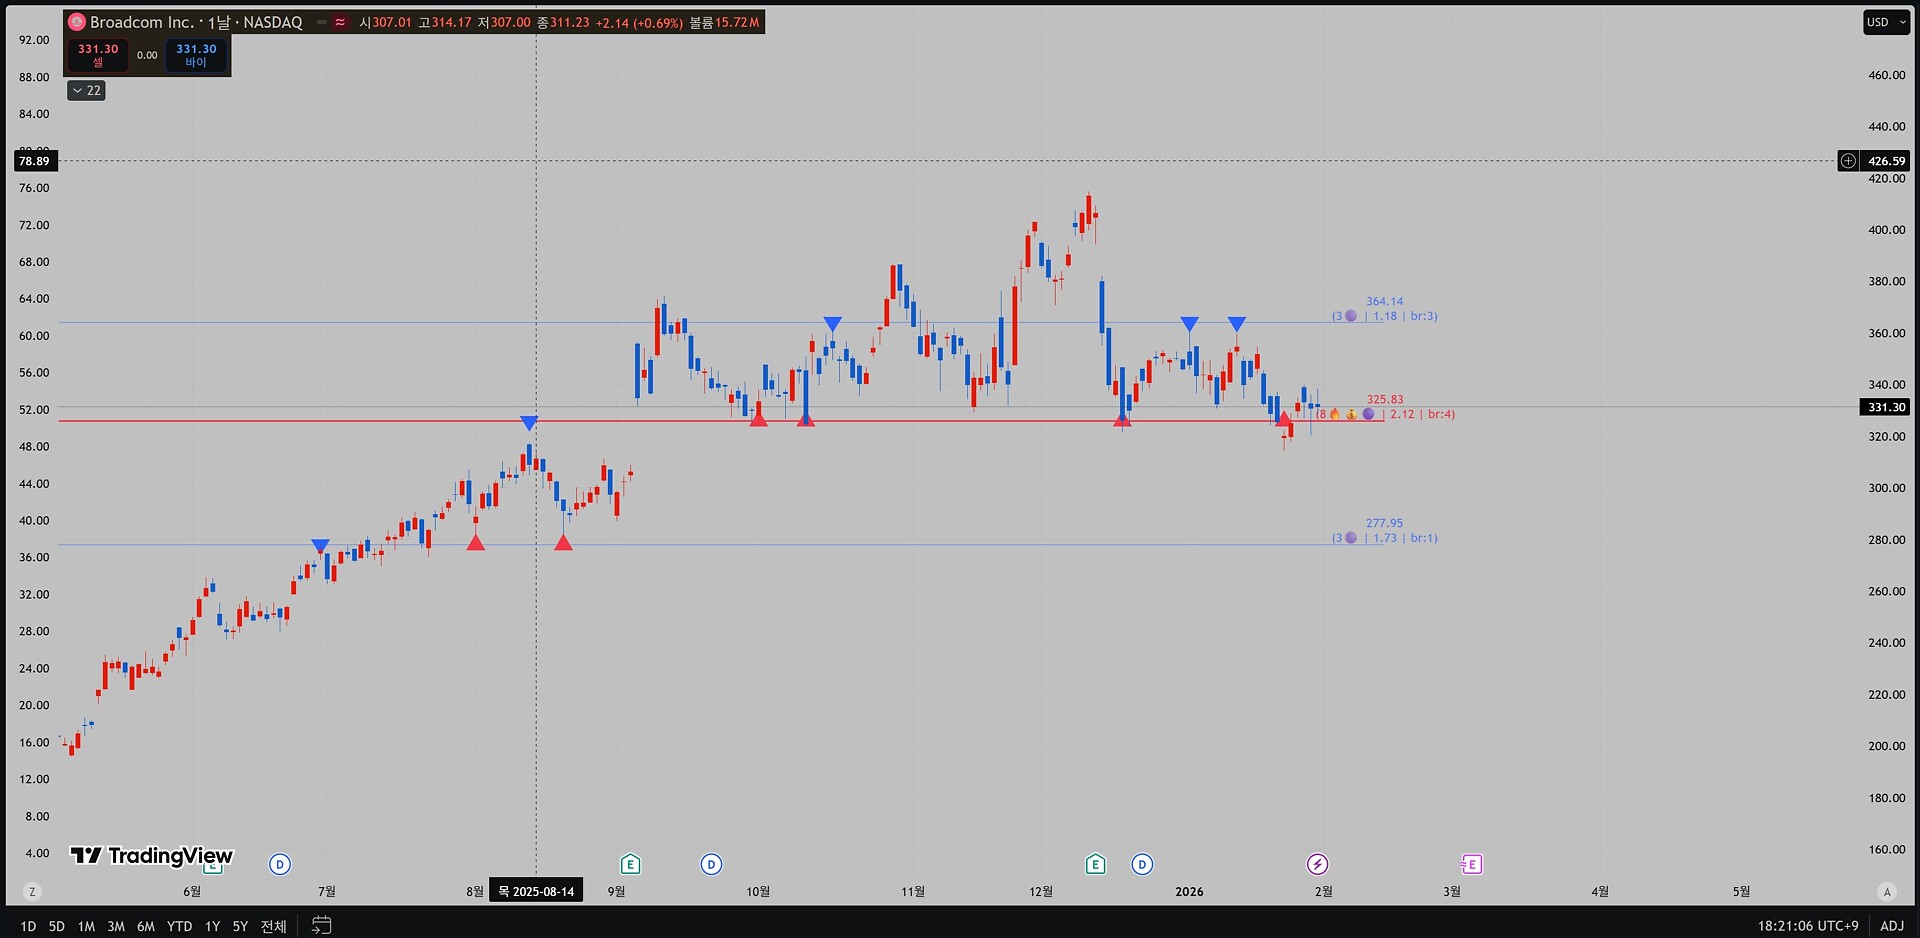Viewport: 1920px width, 938px height.
Task: Click the blue down-triangle signal near 7월
Action: pos(320,546)
